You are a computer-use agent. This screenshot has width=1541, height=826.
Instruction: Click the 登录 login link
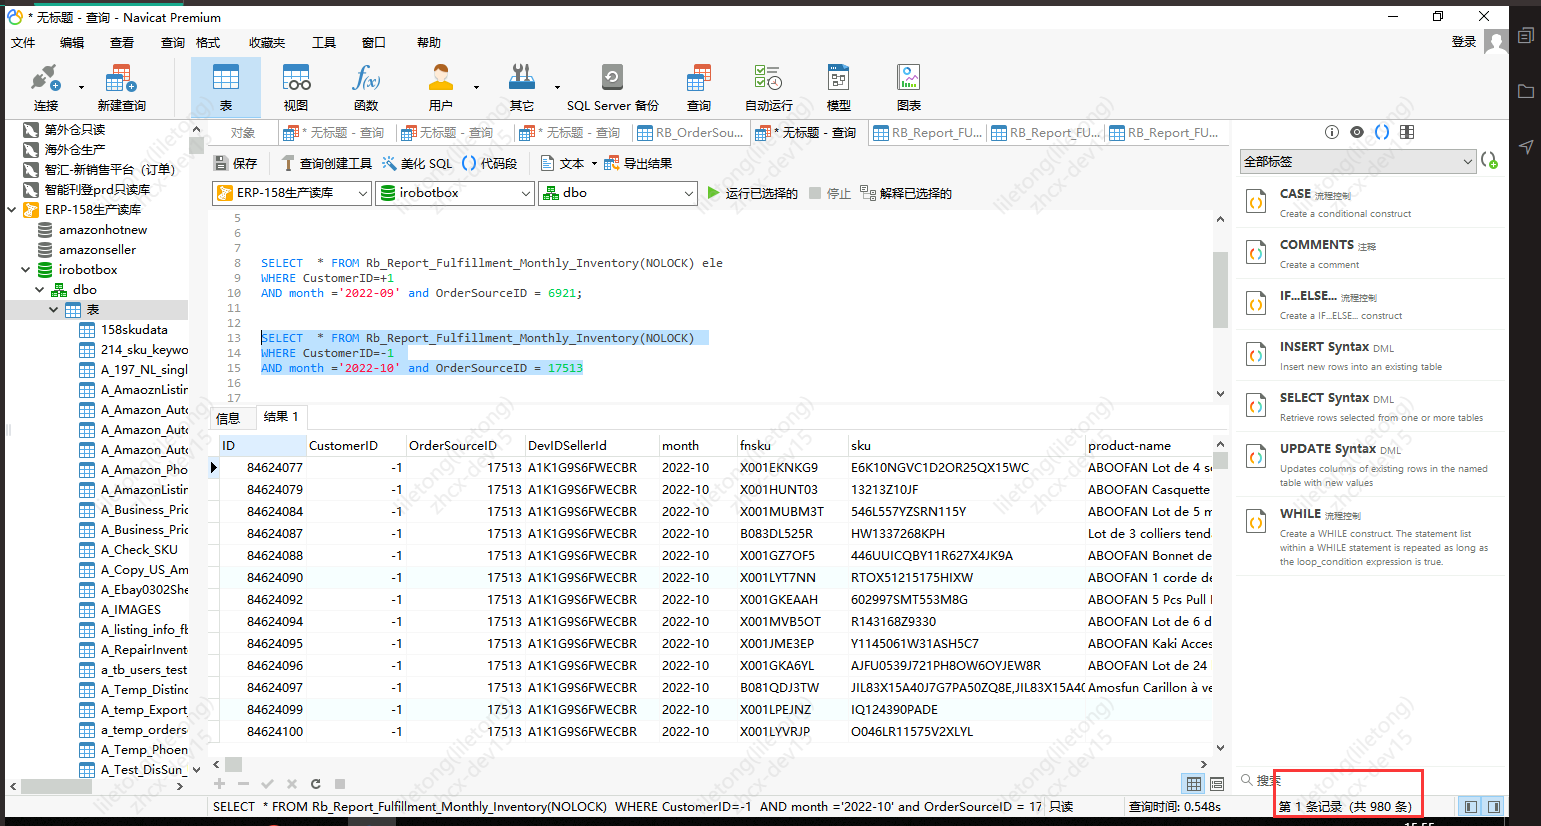point(1464,41)
